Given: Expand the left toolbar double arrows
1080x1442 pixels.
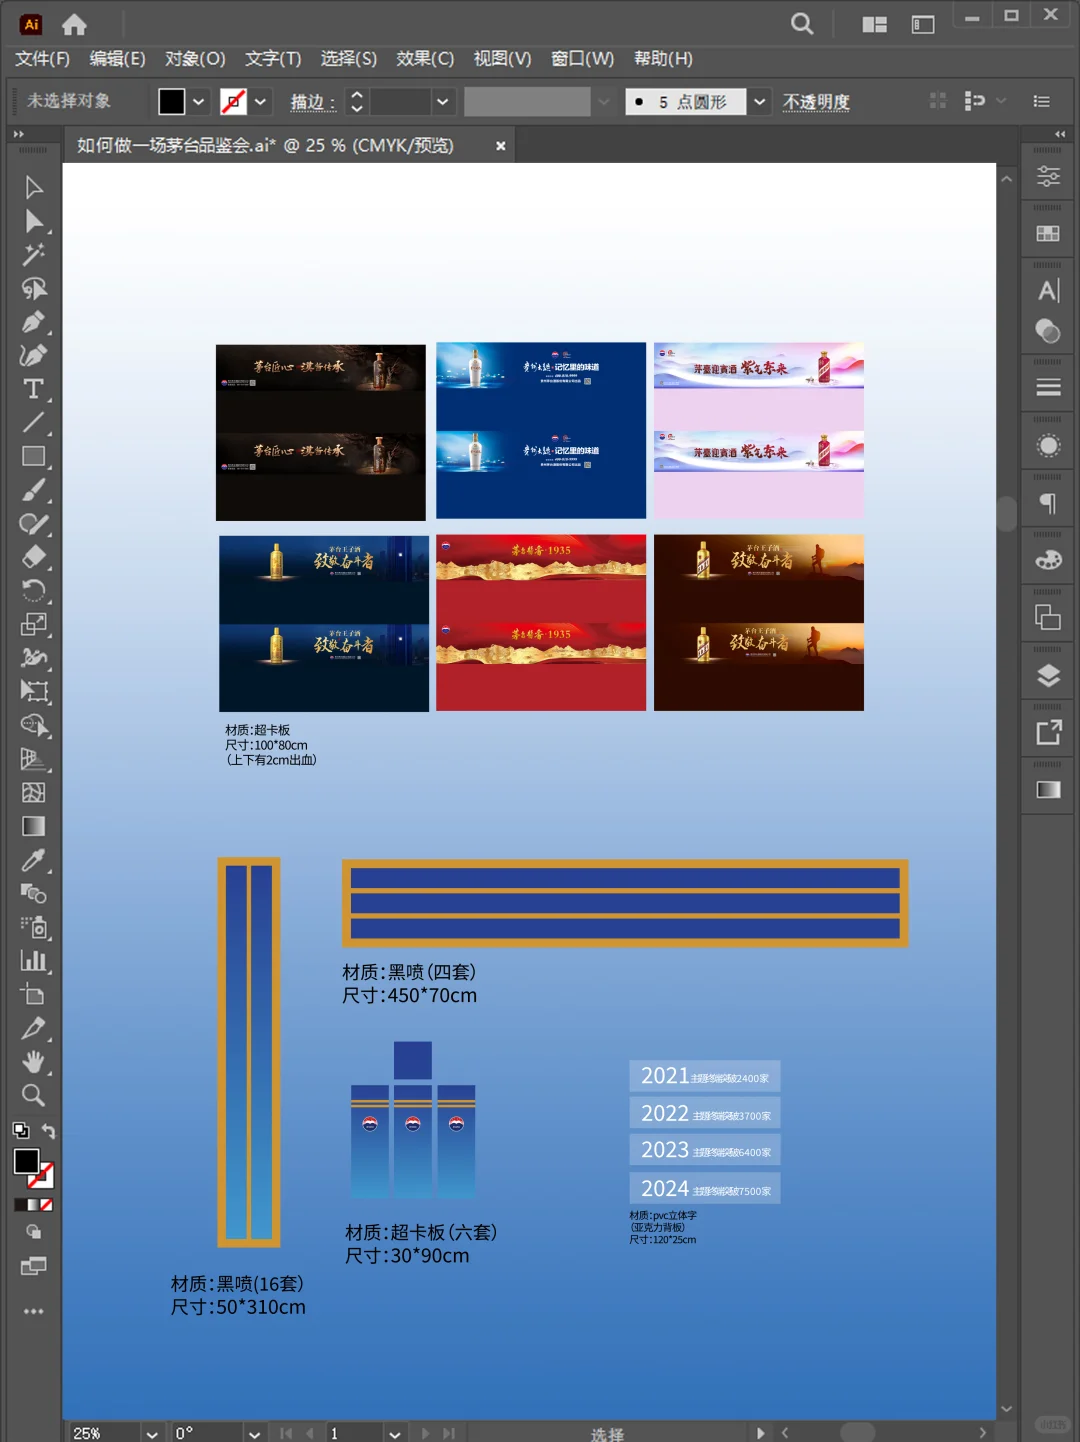Looking at the screenshot, I should tap(18, 134).
